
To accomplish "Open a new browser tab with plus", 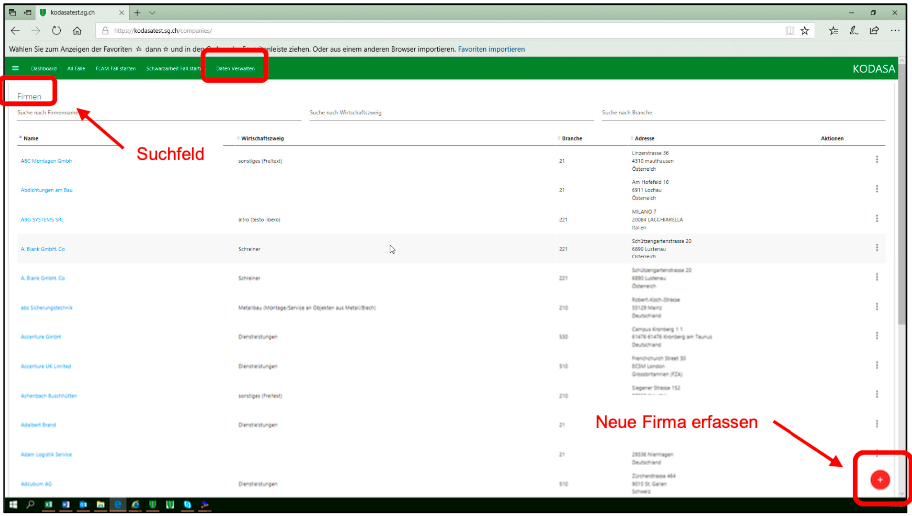I will coord(137,12).
